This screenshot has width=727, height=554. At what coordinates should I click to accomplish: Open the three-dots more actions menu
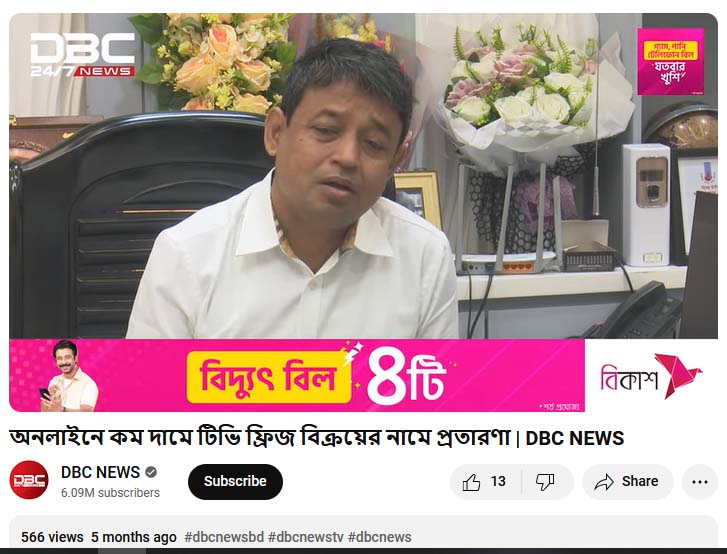pyautogui.click(x=700, y=482)
